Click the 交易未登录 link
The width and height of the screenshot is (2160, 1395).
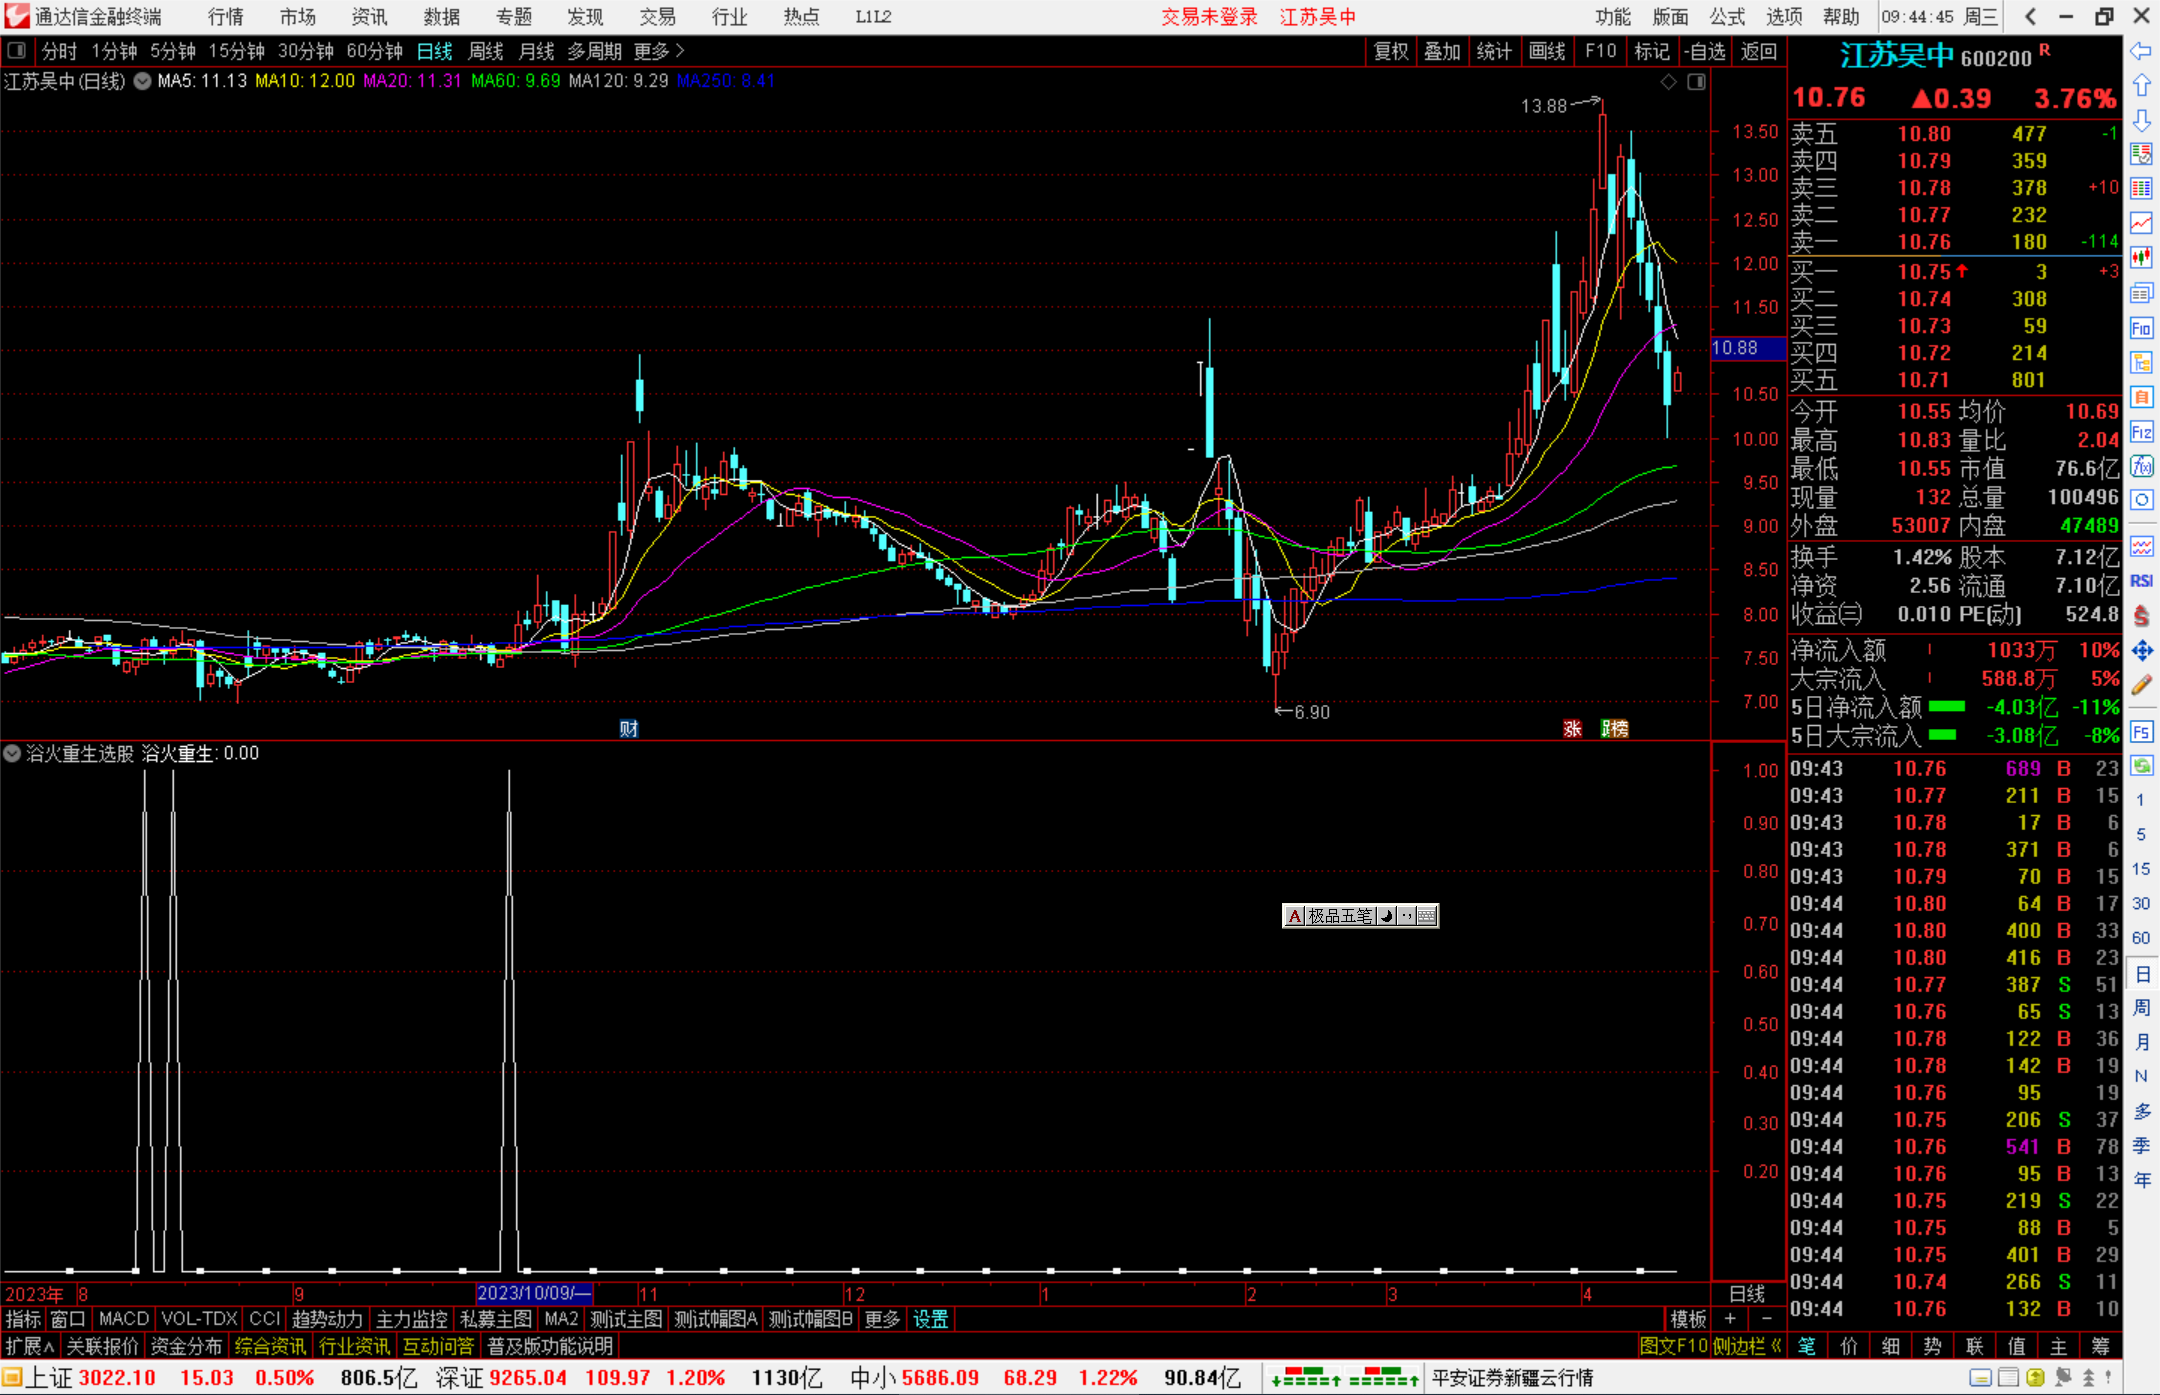point(1209,16)
